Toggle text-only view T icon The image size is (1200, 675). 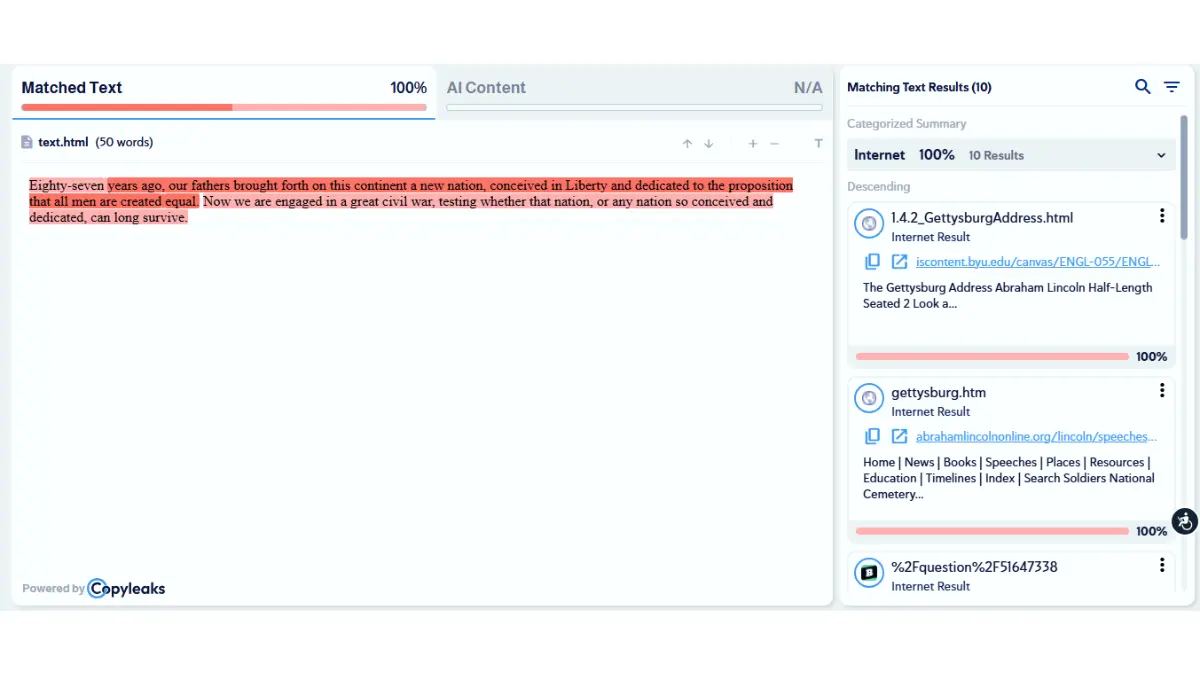(x=818, y=143)
